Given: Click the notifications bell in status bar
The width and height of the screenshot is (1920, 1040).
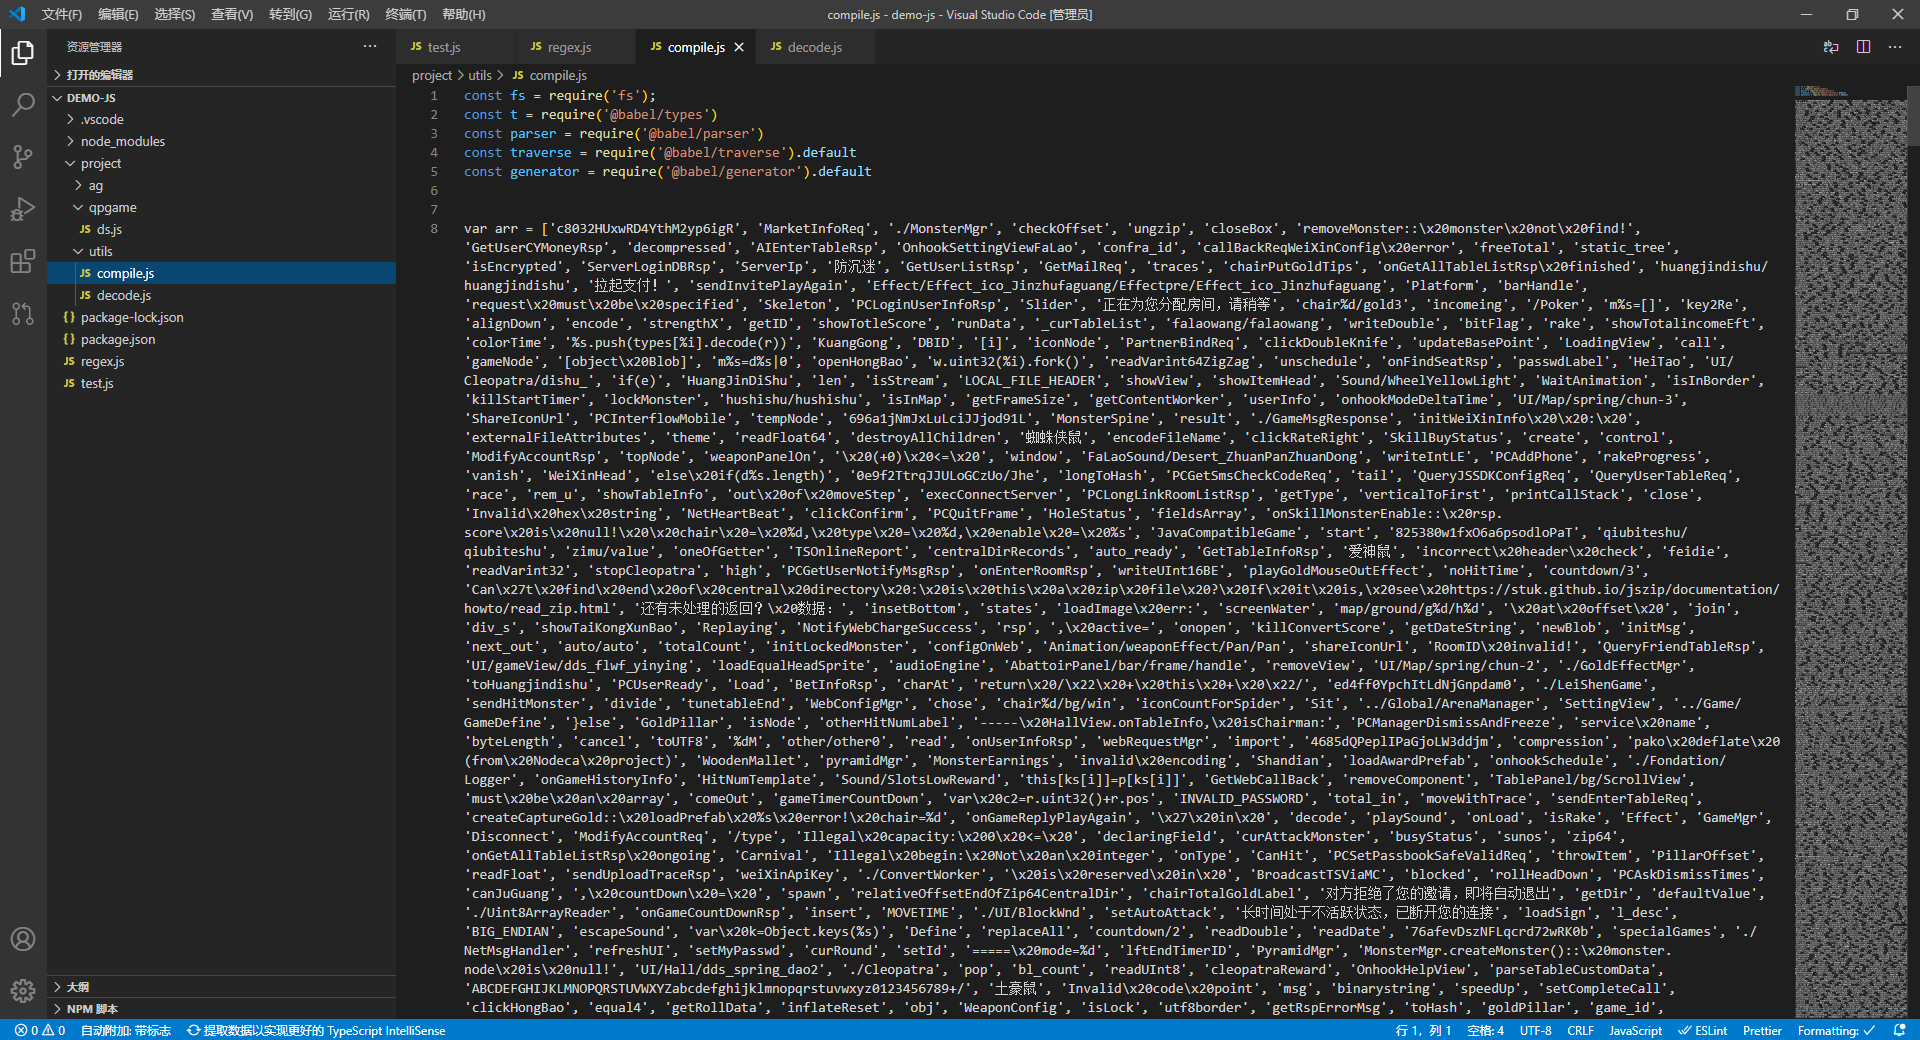Looking at the screenshot, I should click(x=1900, y=1030).
